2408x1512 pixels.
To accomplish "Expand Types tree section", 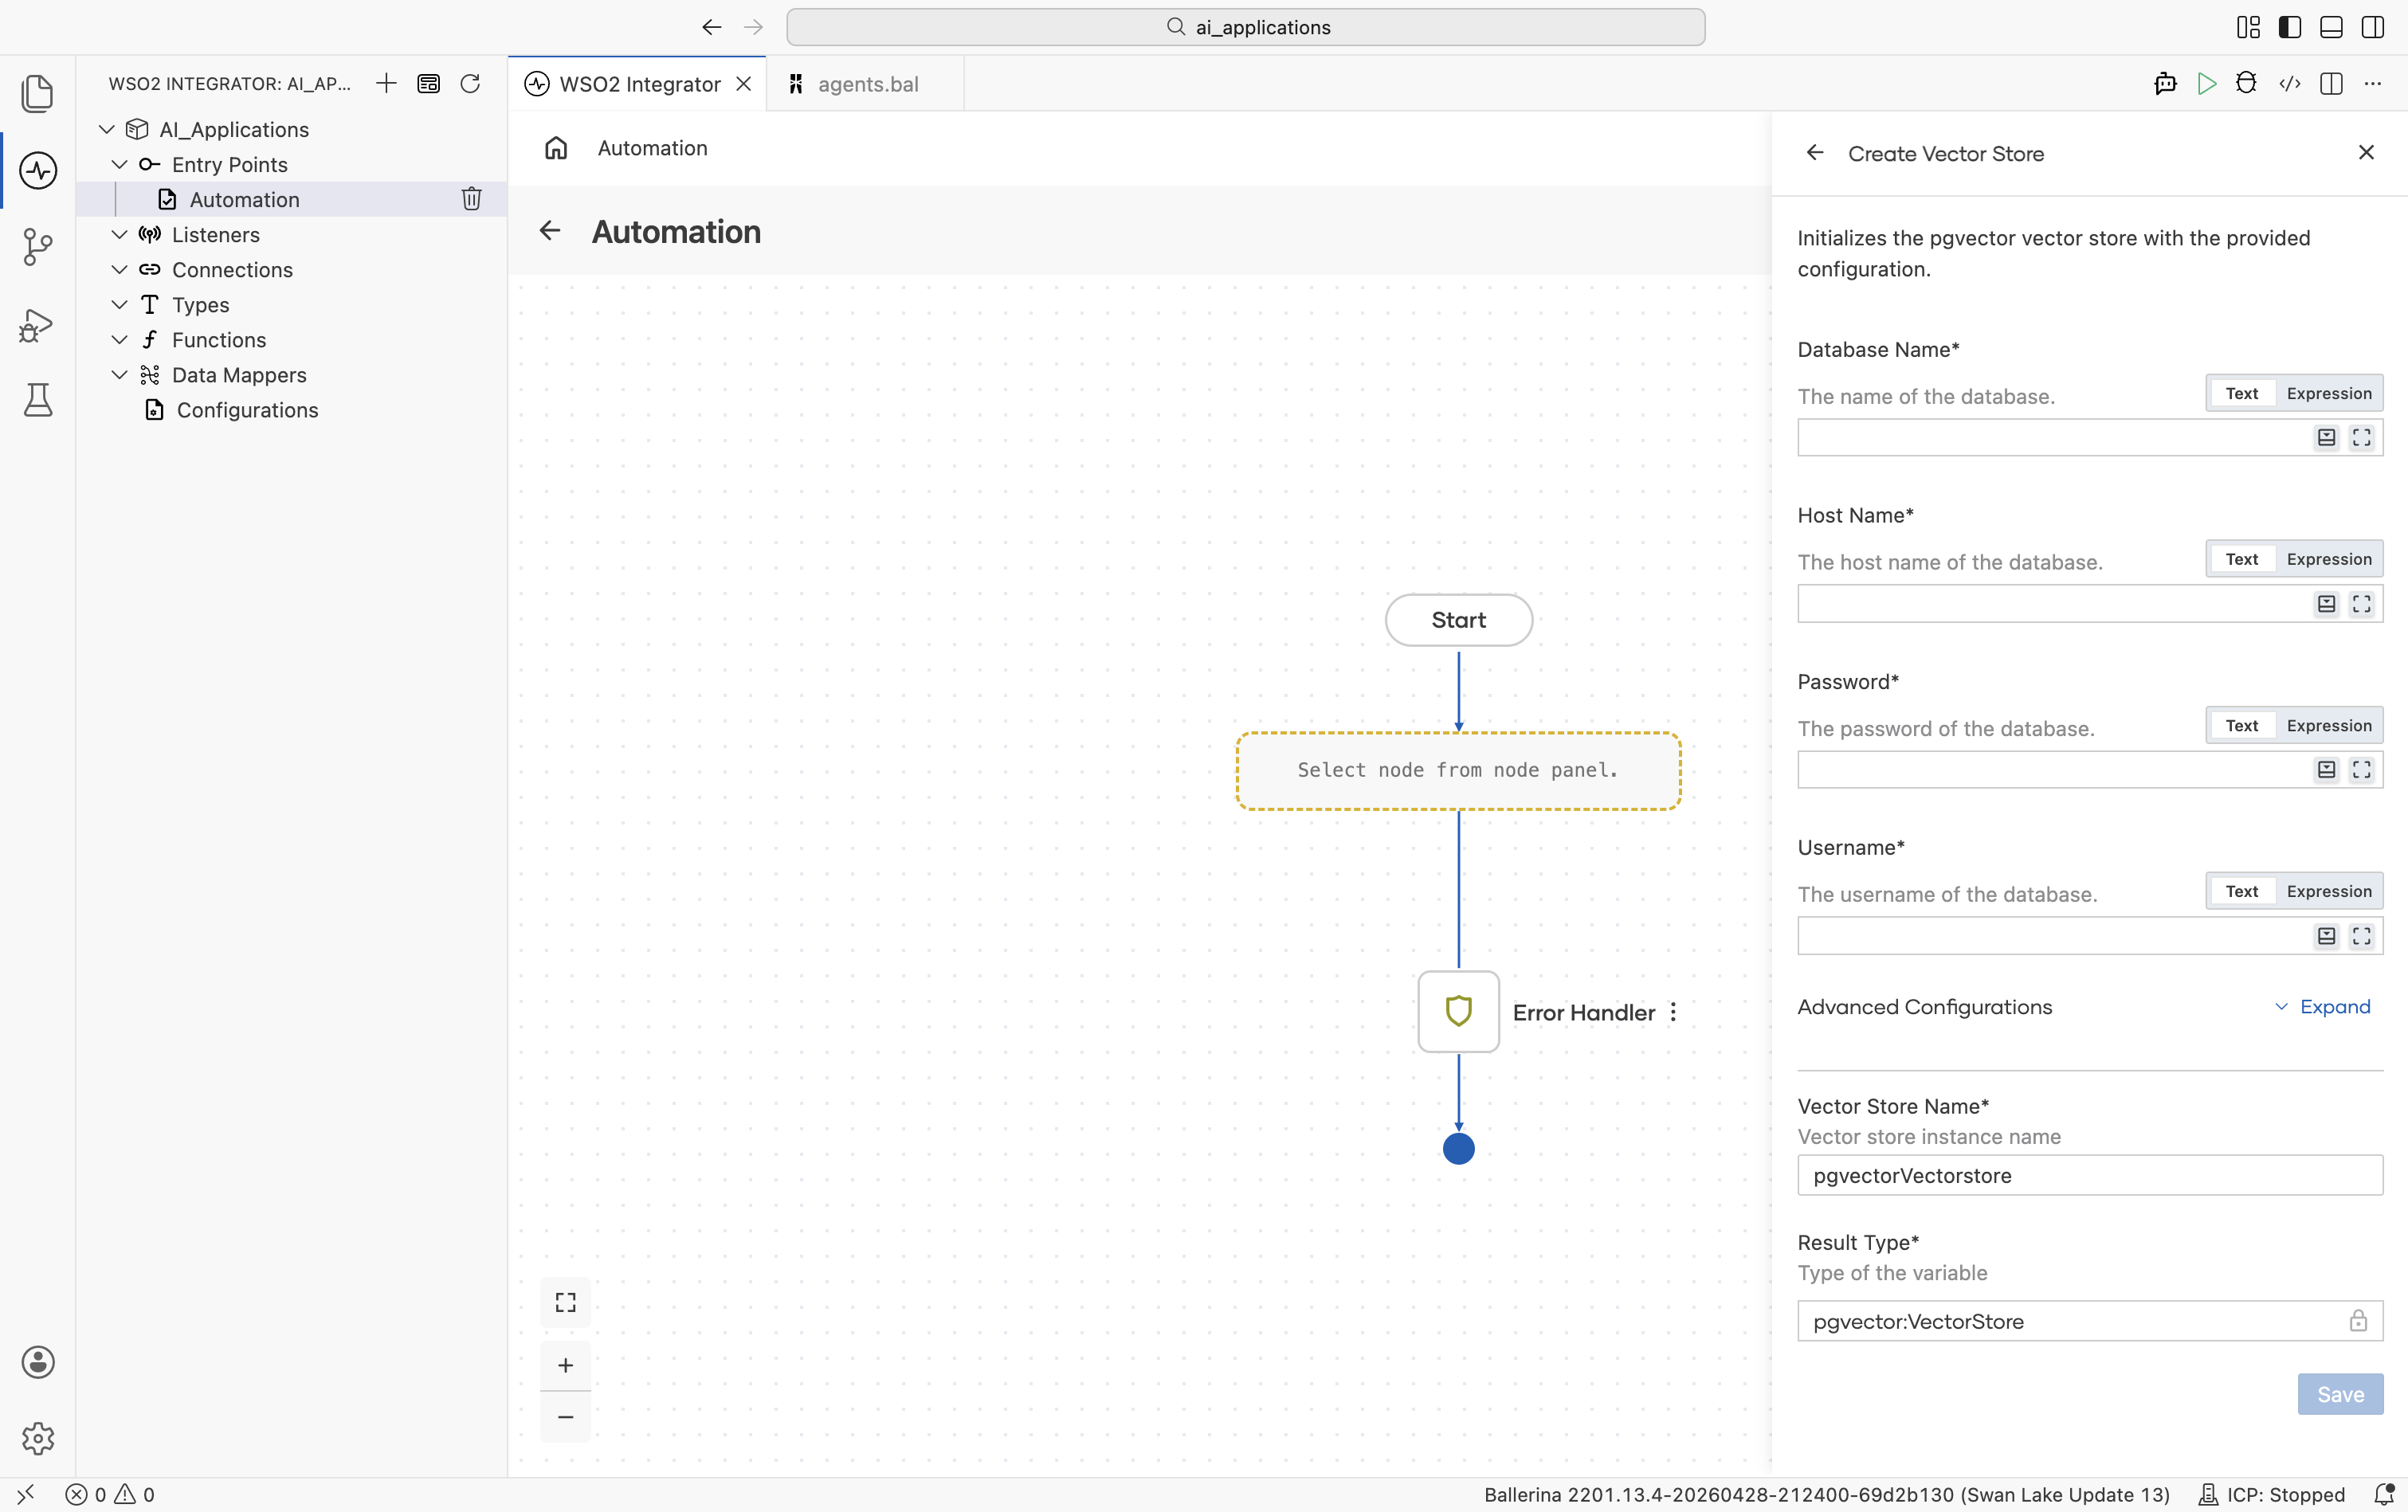I will click(119, 304).
